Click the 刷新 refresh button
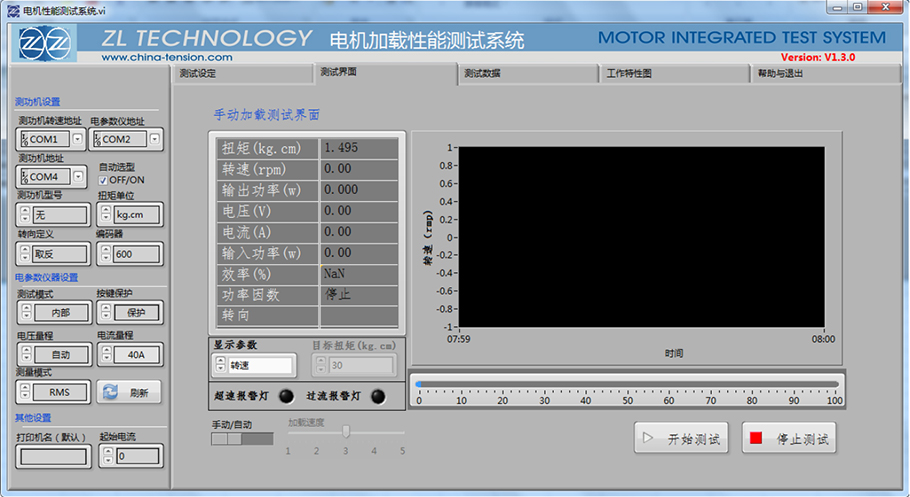The image size is (910, 497). tap(130, 392)
